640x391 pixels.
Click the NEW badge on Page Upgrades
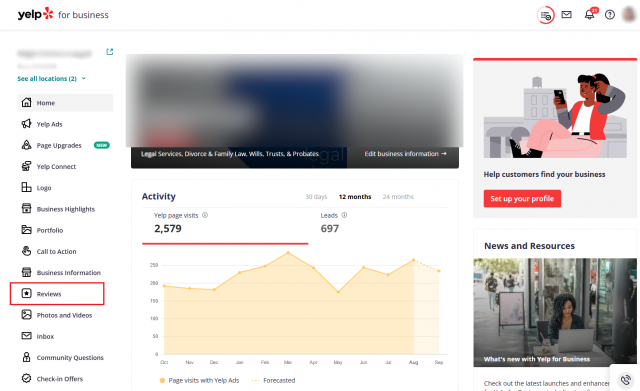click(102, 145)
